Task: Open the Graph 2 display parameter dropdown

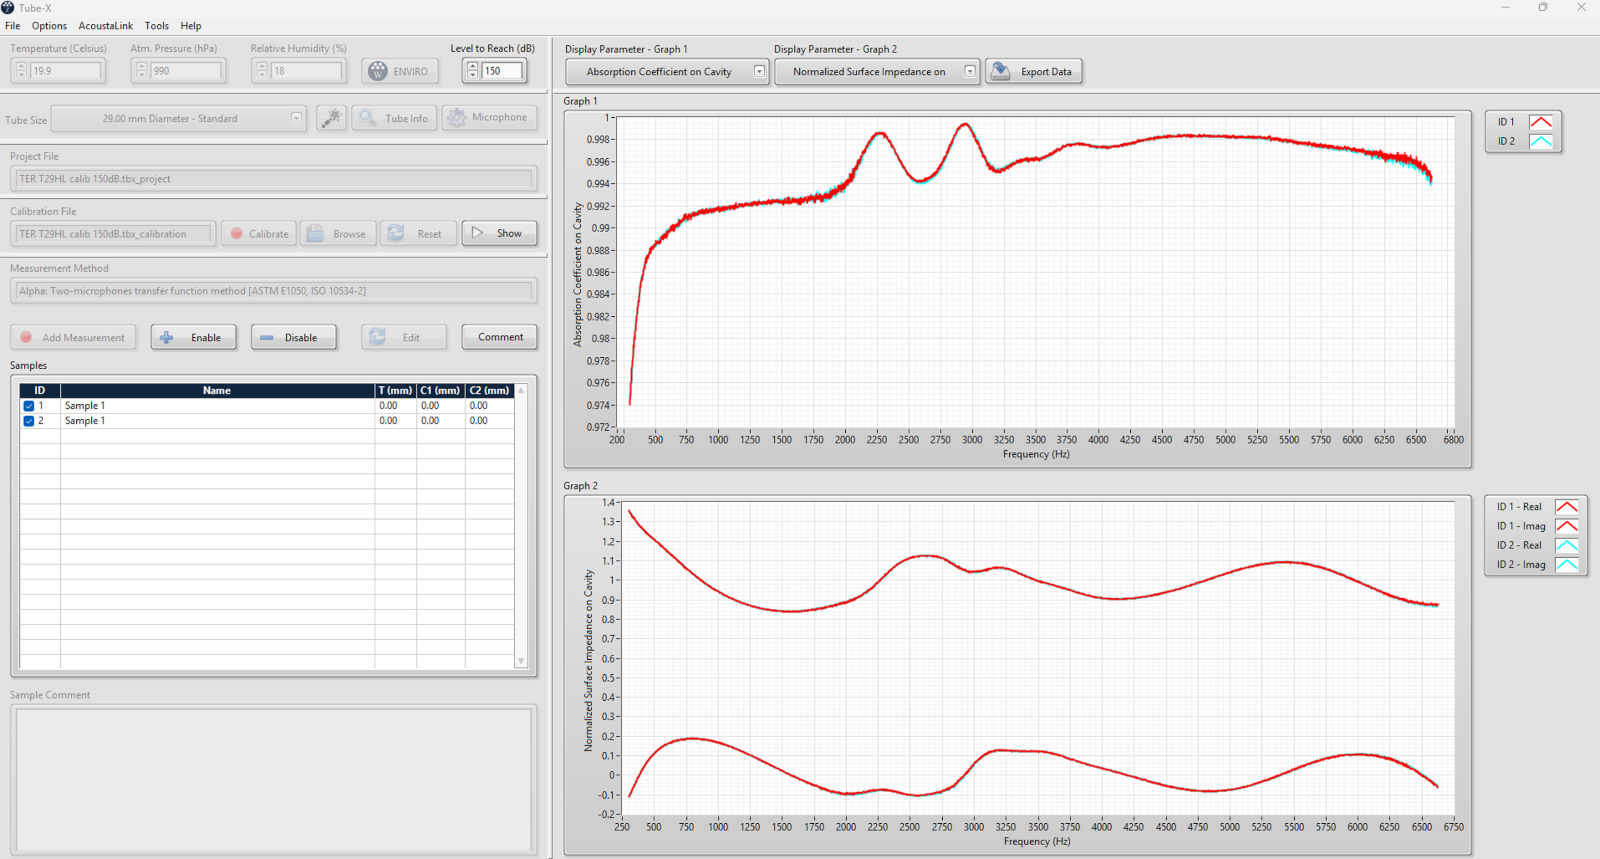Action: pyautogui.click(x=877, y=71)
